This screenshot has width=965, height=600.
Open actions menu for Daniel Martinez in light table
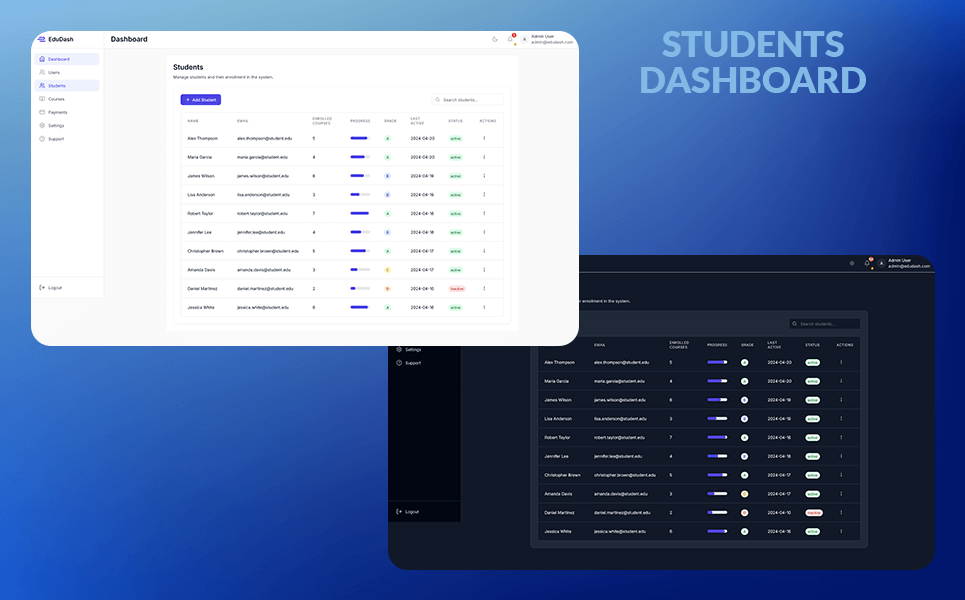484,288
